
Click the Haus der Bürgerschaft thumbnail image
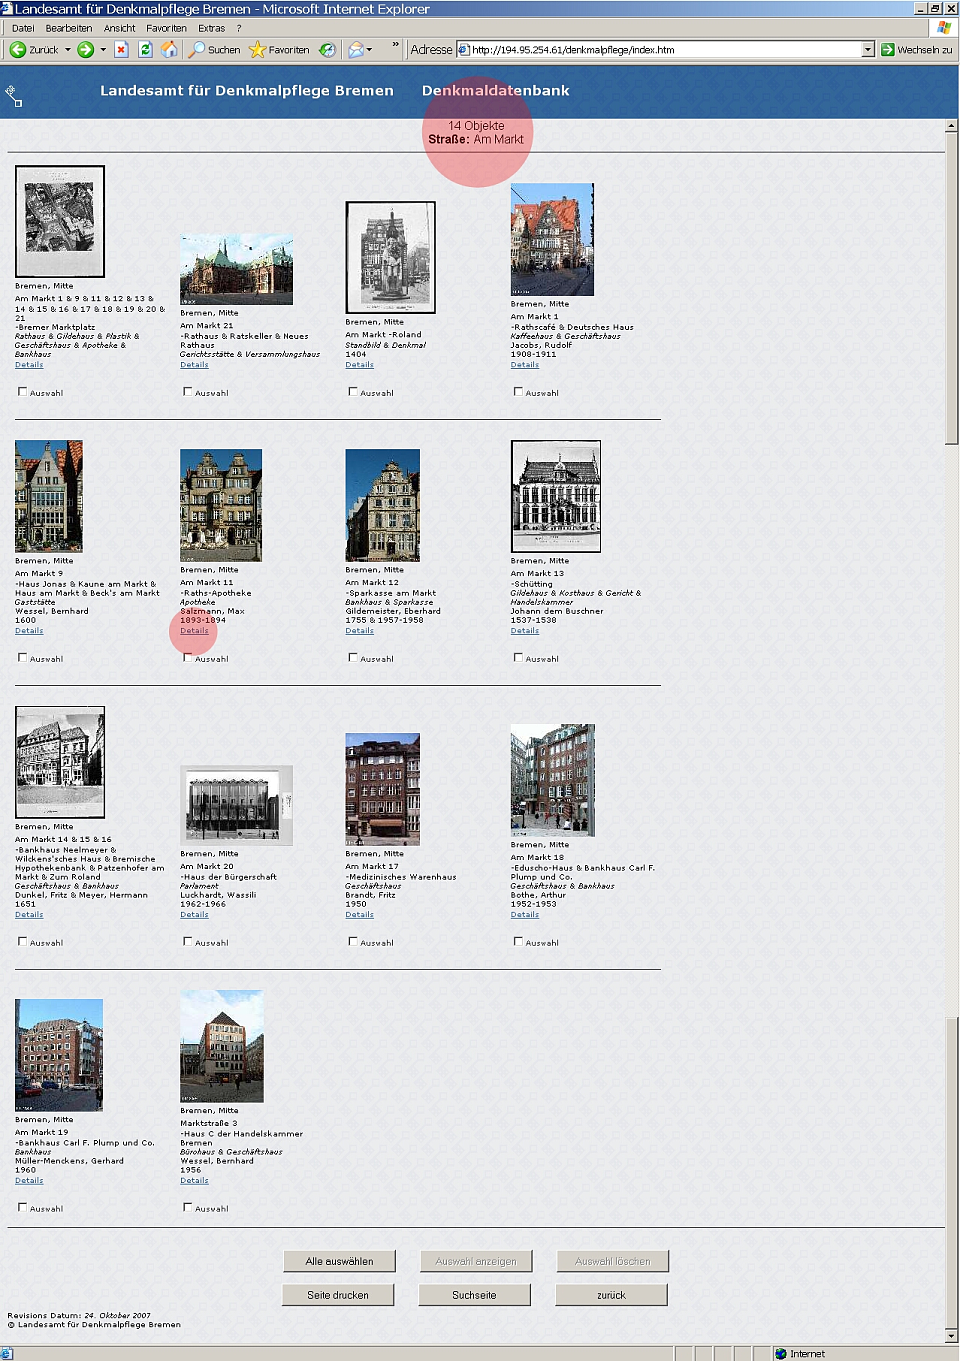click(236, 805)
